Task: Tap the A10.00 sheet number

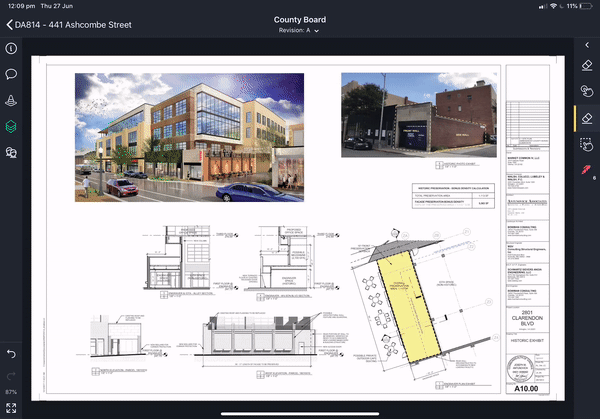Action: tap(526, 388)
